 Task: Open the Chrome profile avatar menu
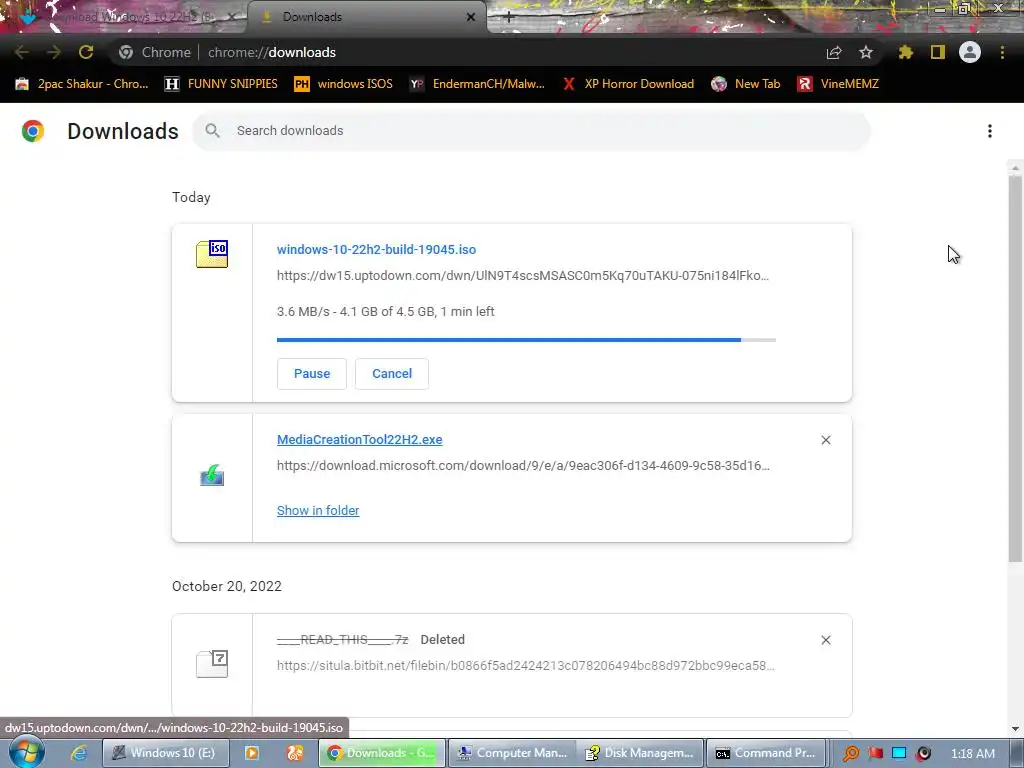tap(970, 52)
